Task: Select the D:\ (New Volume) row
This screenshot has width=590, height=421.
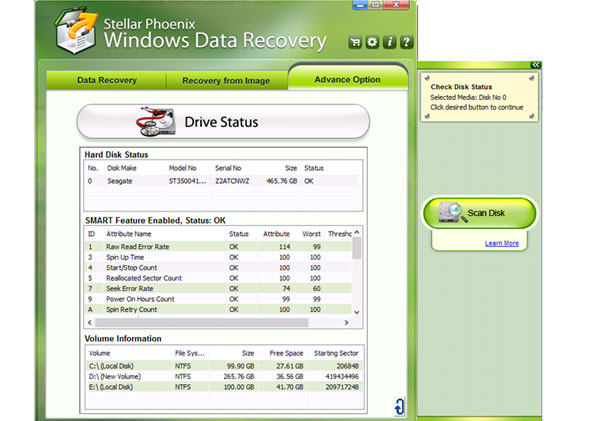Action: coord(224,377)
